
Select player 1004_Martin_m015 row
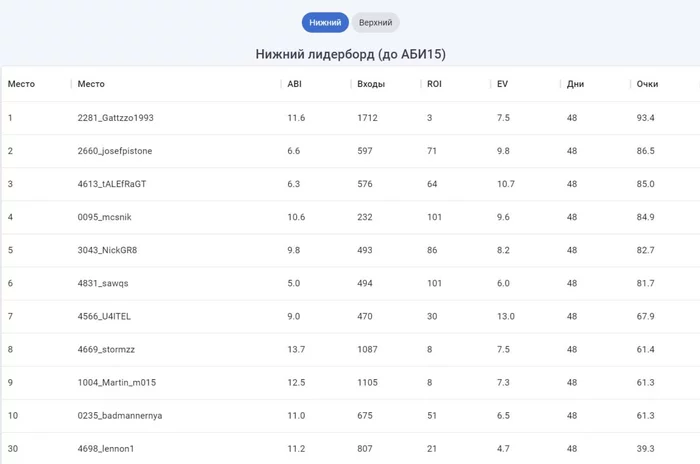click(351, 382)
